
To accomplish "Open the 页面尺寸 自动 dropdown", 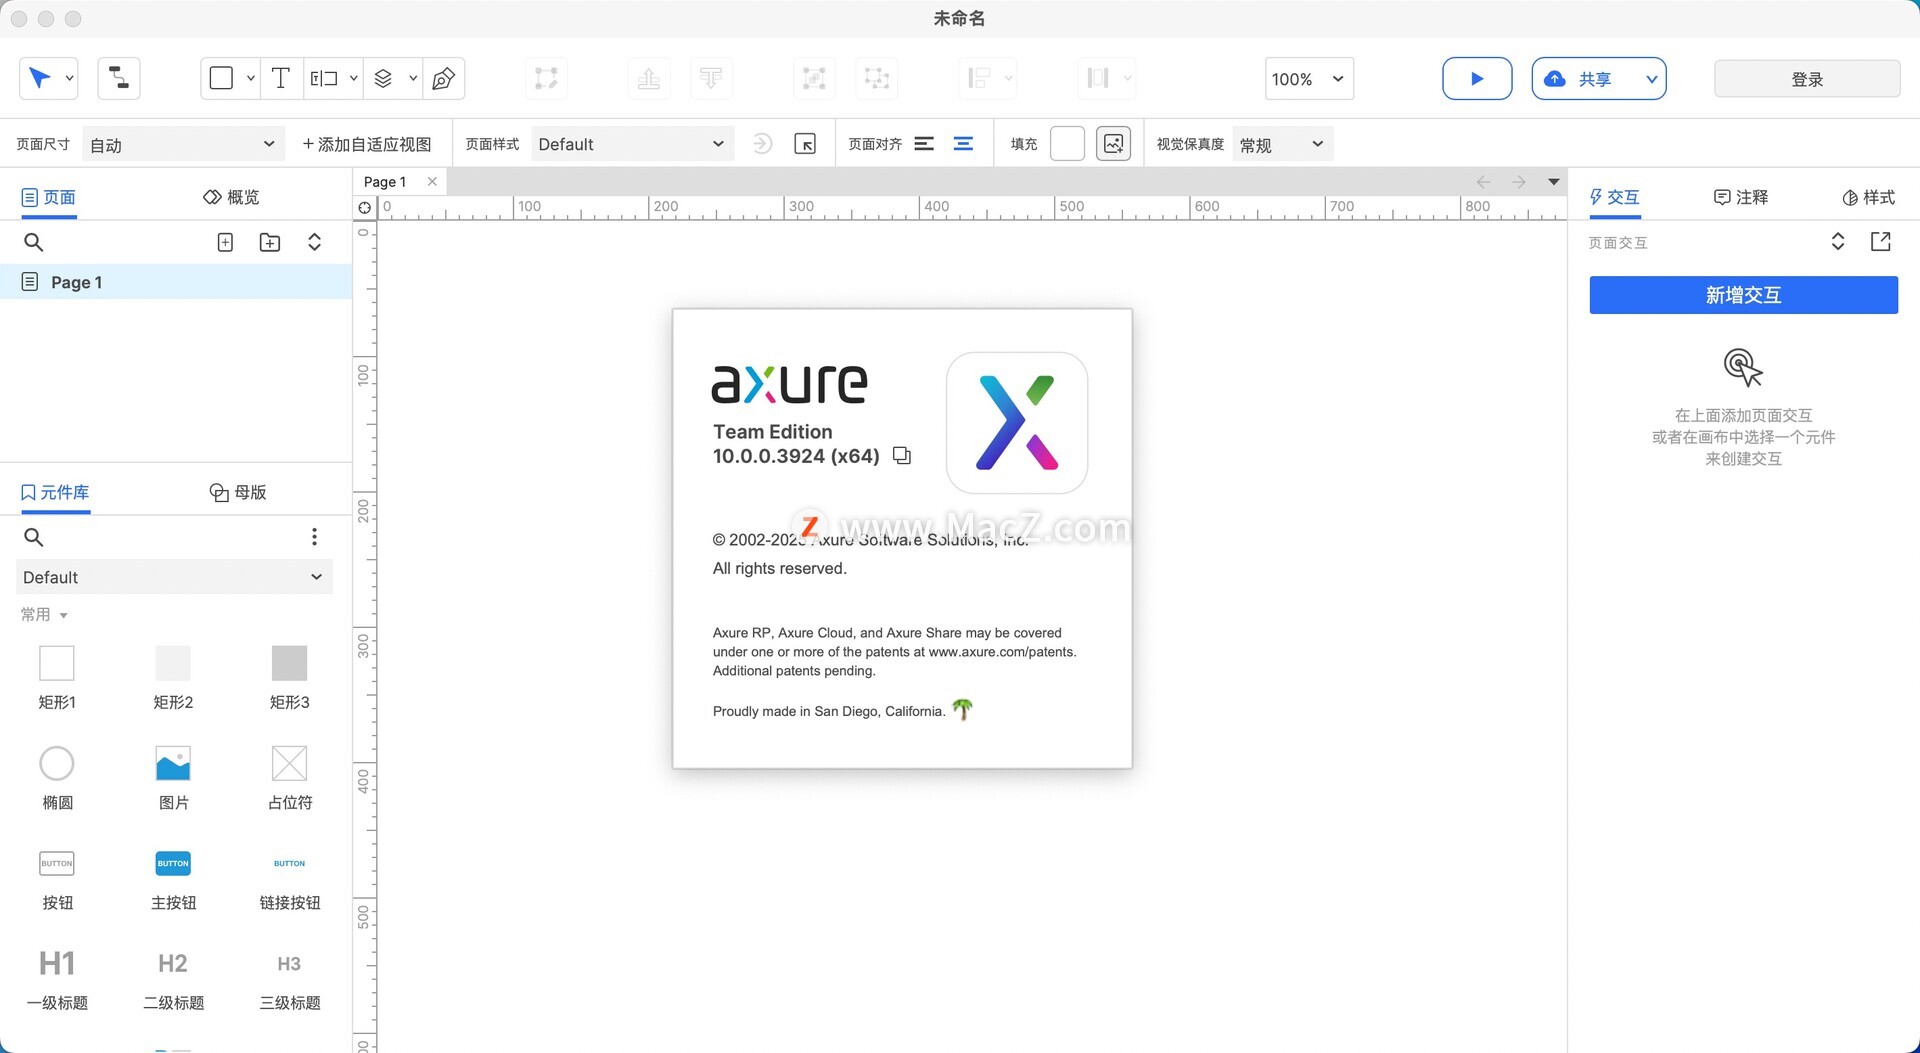I will pyautogui.click(x=182, y=144).
